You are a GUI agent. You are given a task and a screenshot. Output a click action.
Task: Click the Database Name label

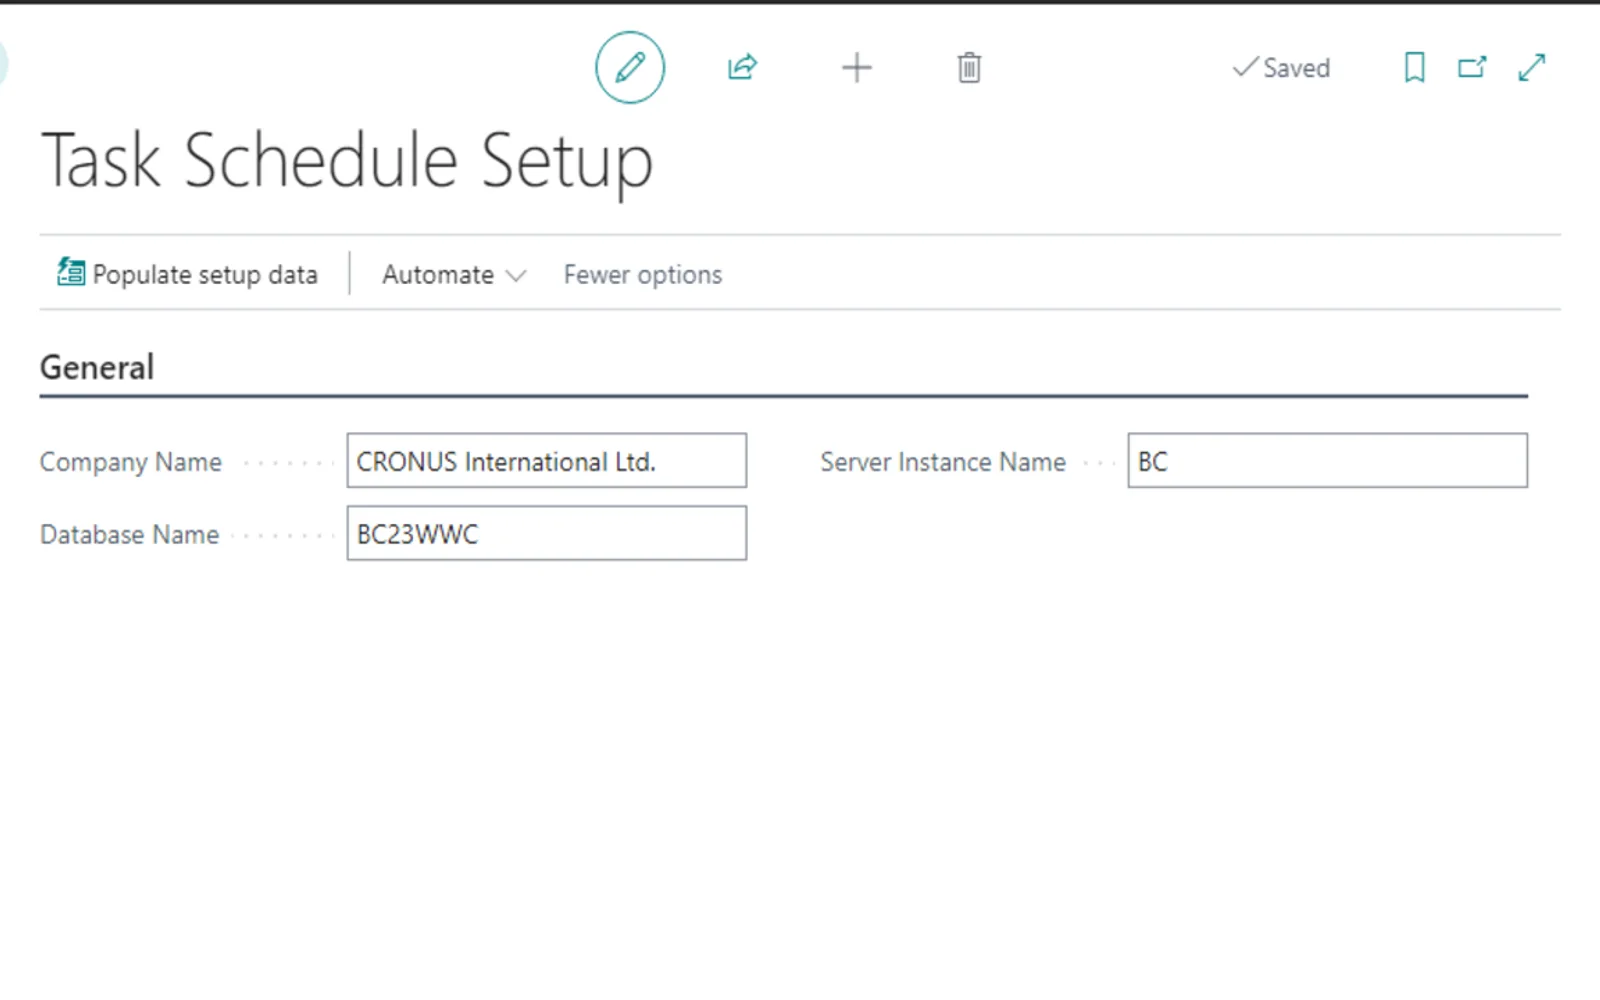[129, 535]
